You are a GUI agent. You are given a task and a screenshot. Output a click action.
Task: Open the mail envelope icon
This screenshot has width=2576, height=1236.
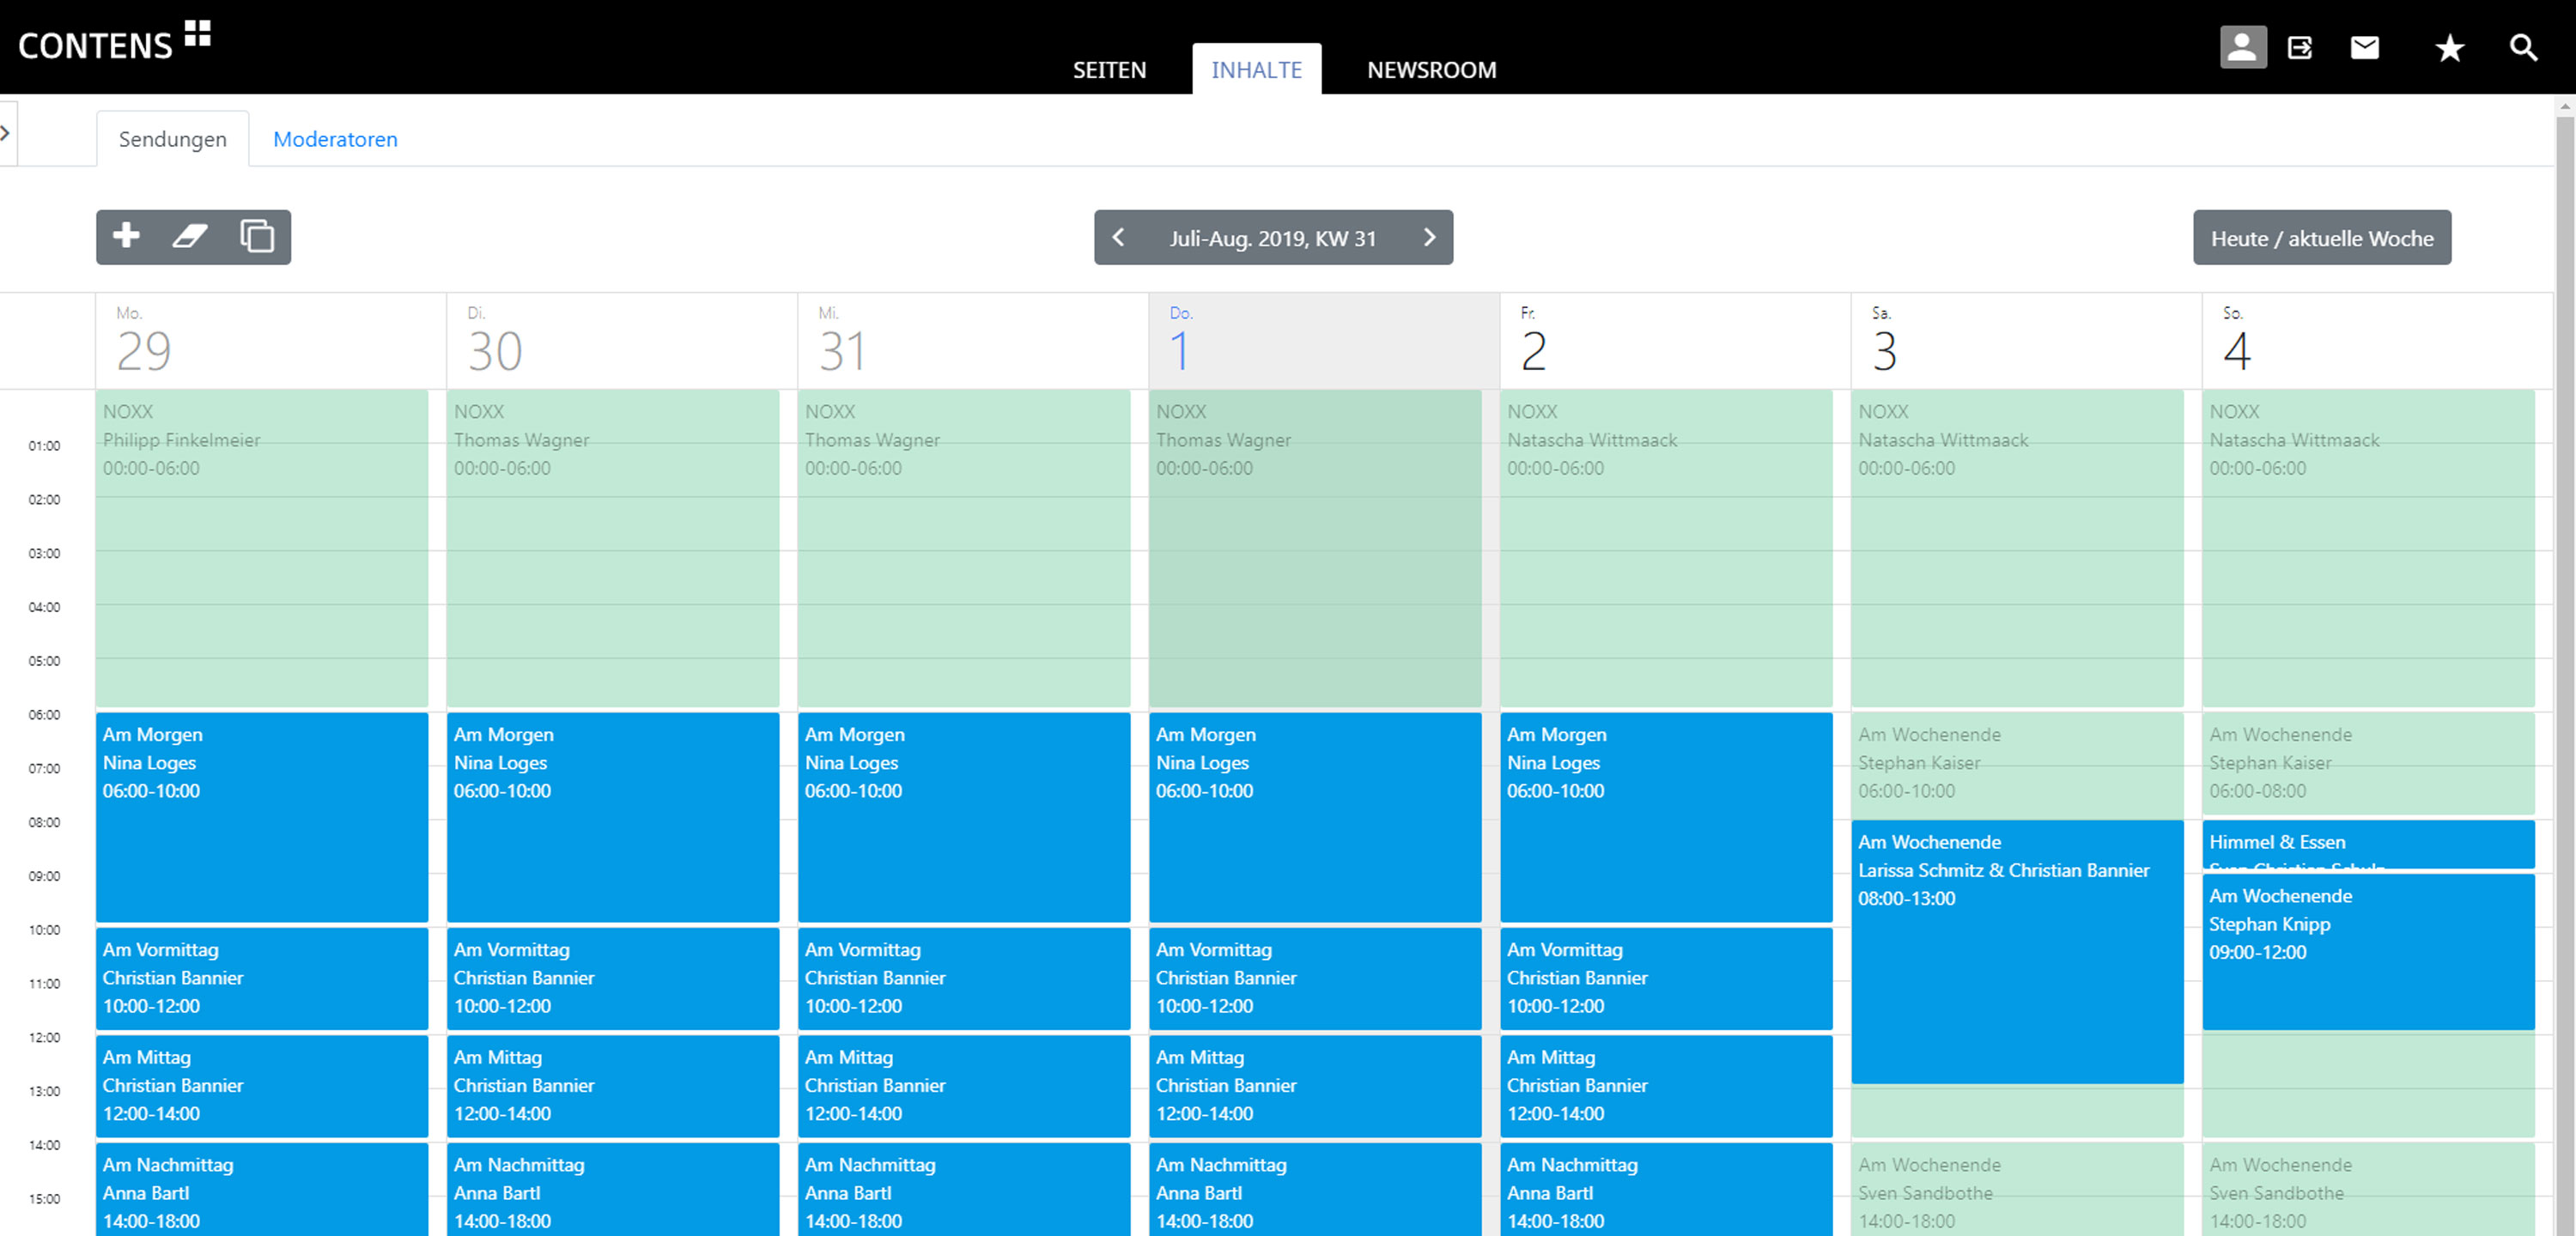[2364, 47]
